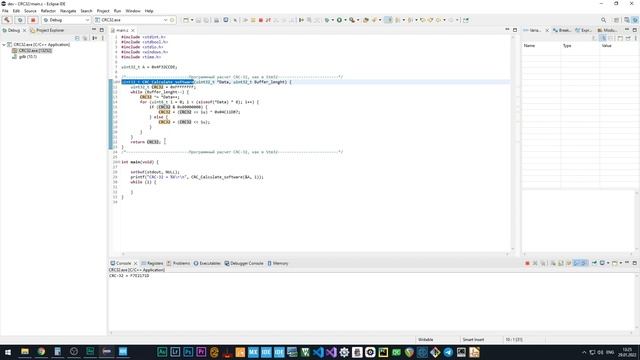The image size is (640, 360).
Task: Click the Disconnect toolbar icon
Action: pyautogui.click(x=268, y=20)
